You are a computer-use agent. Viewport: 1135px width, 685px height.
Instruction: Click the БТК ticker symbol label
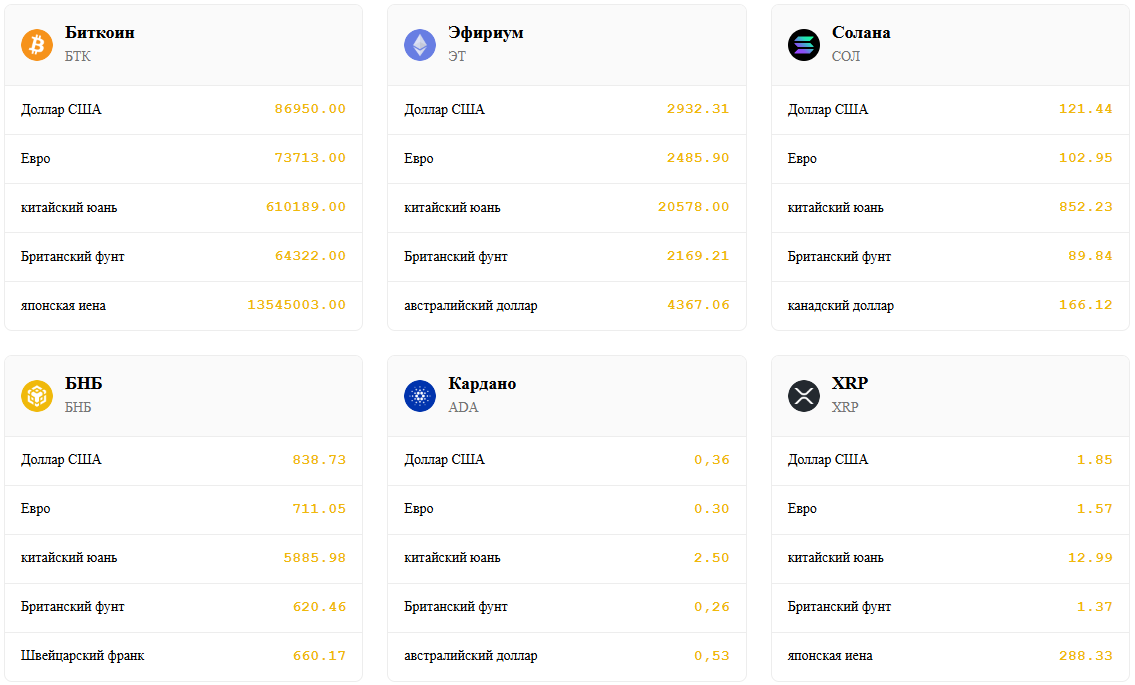click(78, 57)
